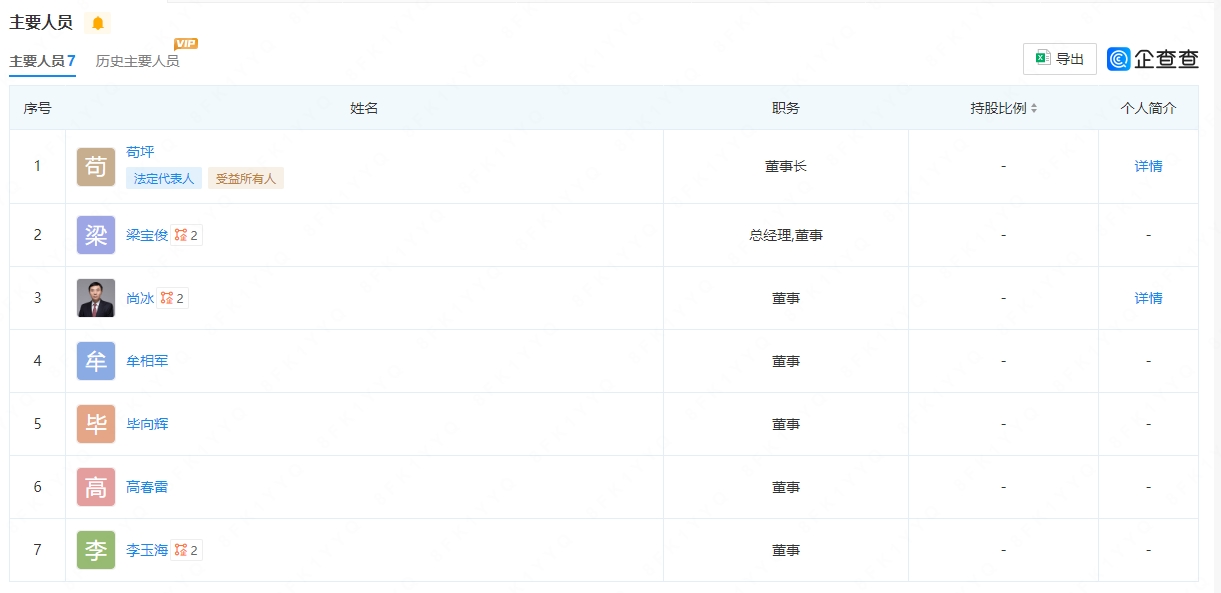Open 尚冰 name link

[140, 298]
